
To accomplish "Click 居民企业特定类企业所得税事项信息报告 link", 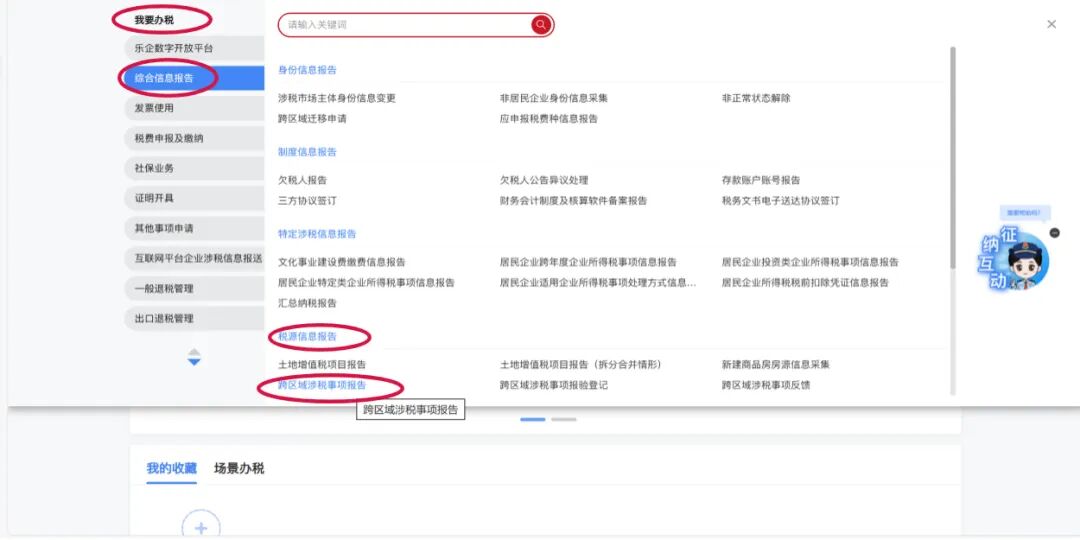I will [366, 282].
